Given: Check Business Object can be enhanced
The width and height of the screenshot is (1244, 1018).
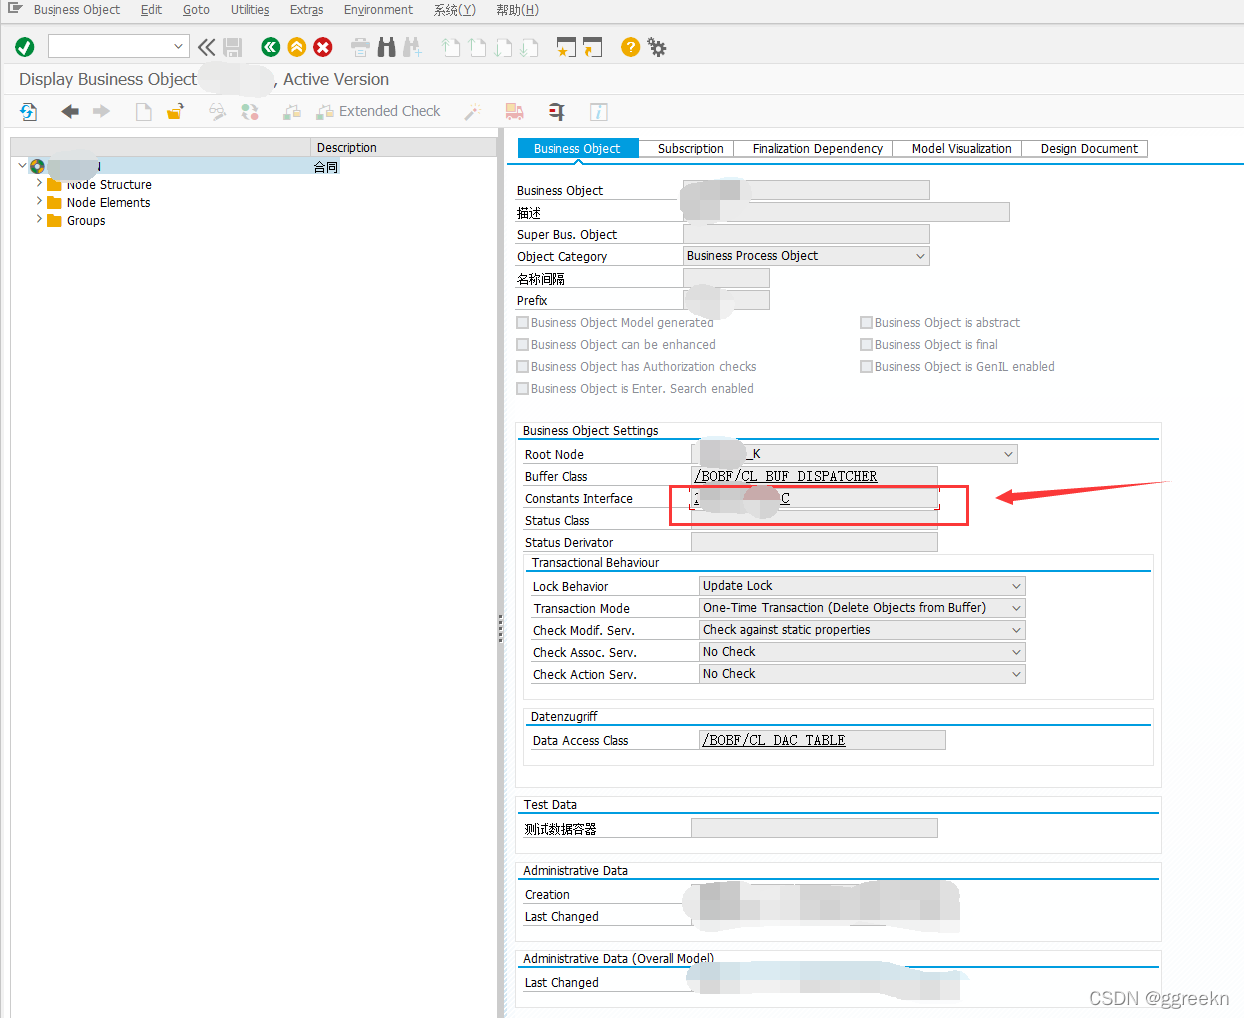Looking at the screenshot, I should (522, 344).
